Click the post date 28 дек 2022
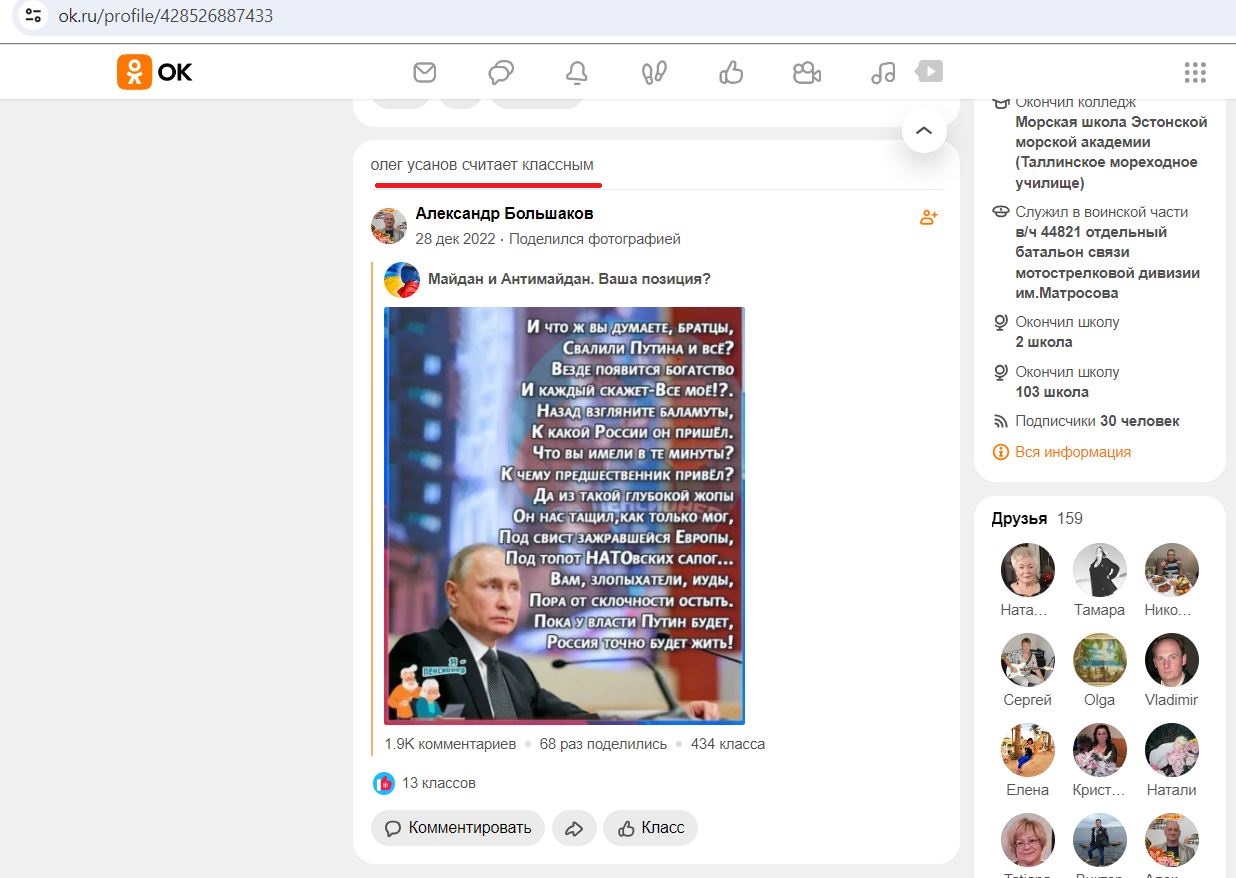The height and width of the screenshot is (878, 1236). [455, 239]
